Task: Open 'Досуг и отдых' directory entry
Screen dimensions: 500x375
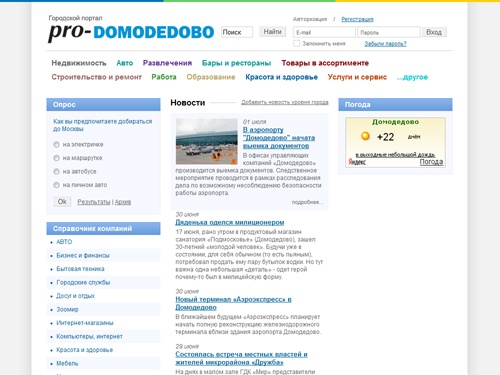Action: [76, 296]
